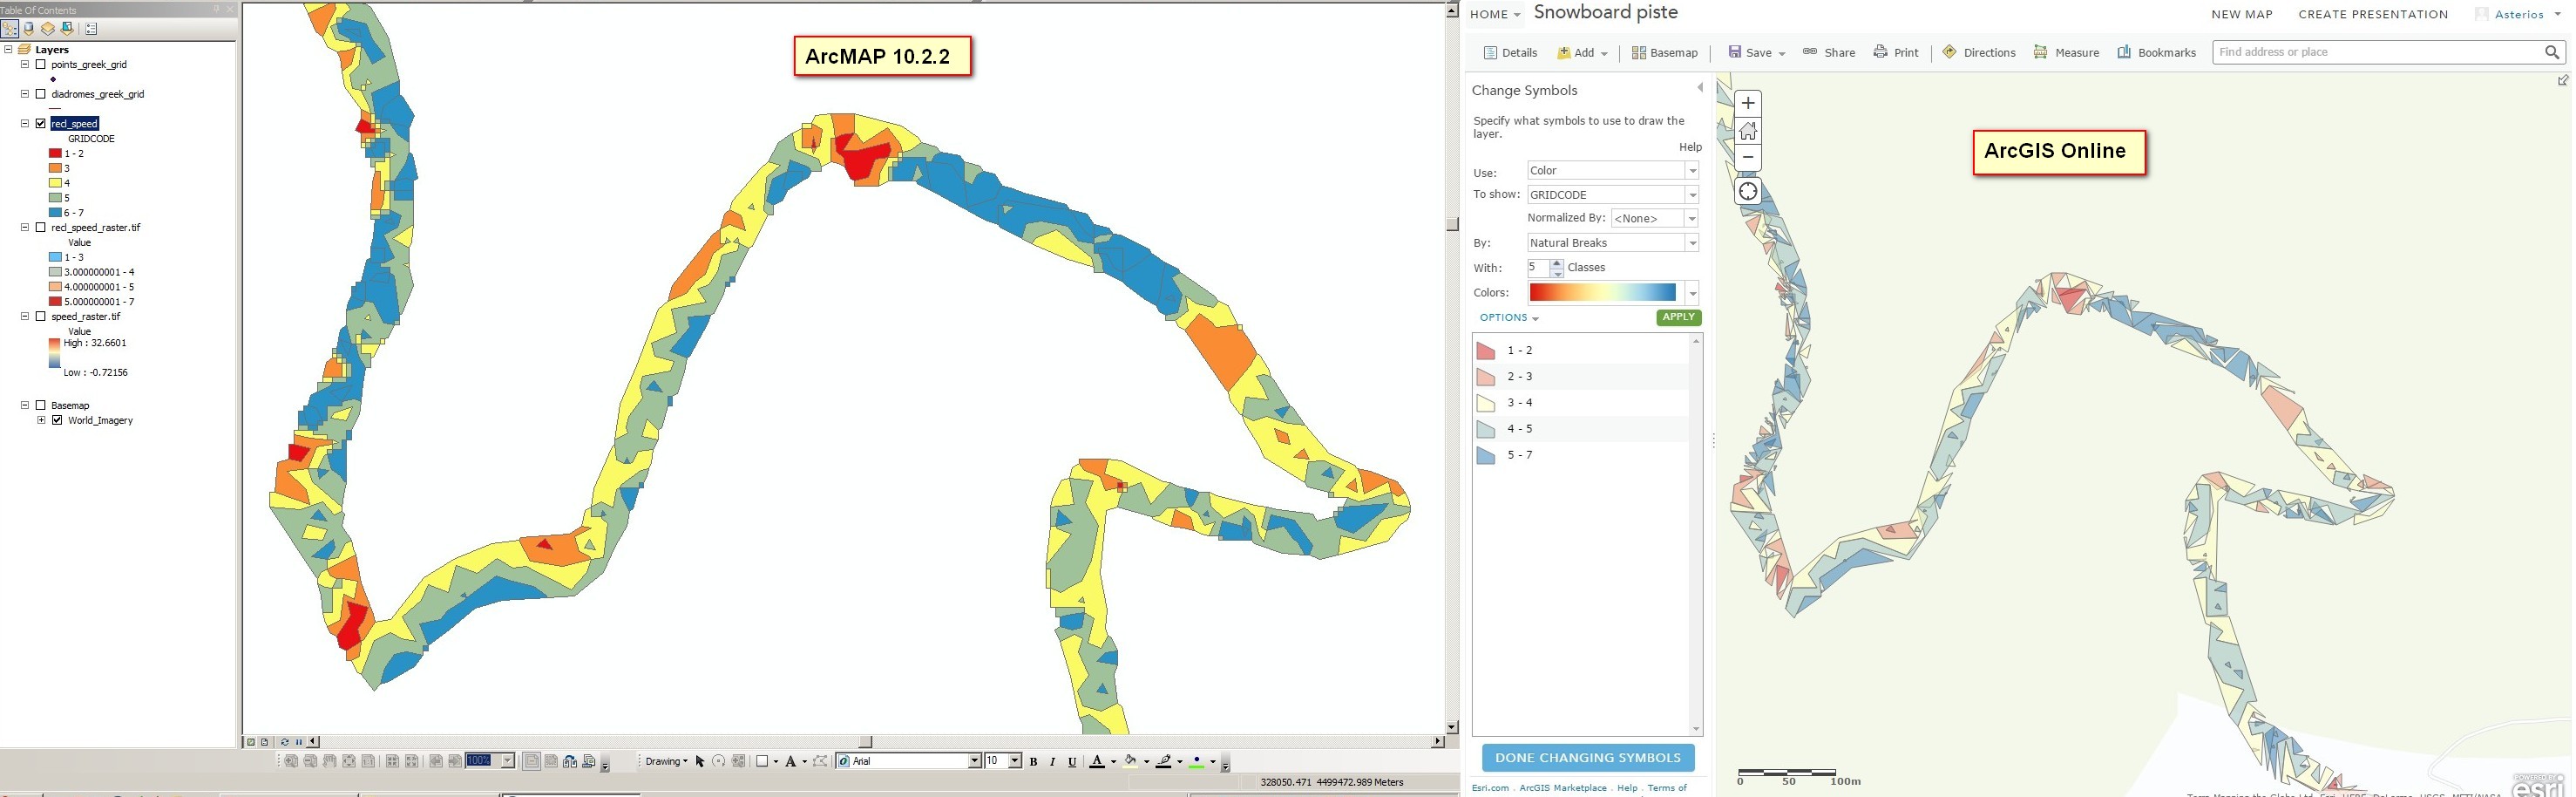Screen dimensions: 2576x797
Task: Switch to Layout View icon
Action: (x=264, y=742)
